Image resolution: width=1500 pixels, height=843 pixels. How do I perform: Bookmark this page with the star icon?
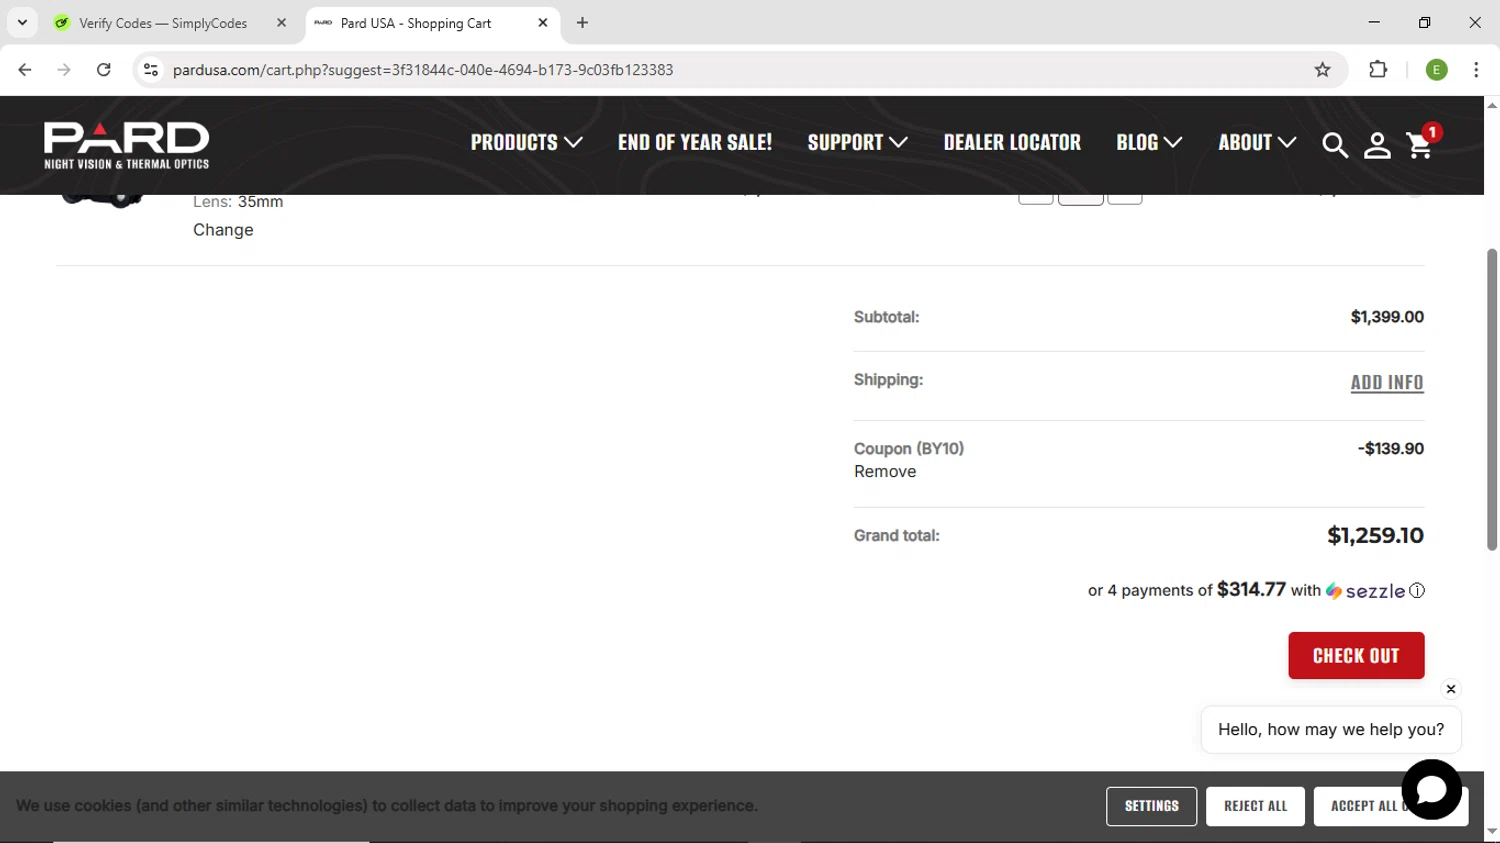1322,70
